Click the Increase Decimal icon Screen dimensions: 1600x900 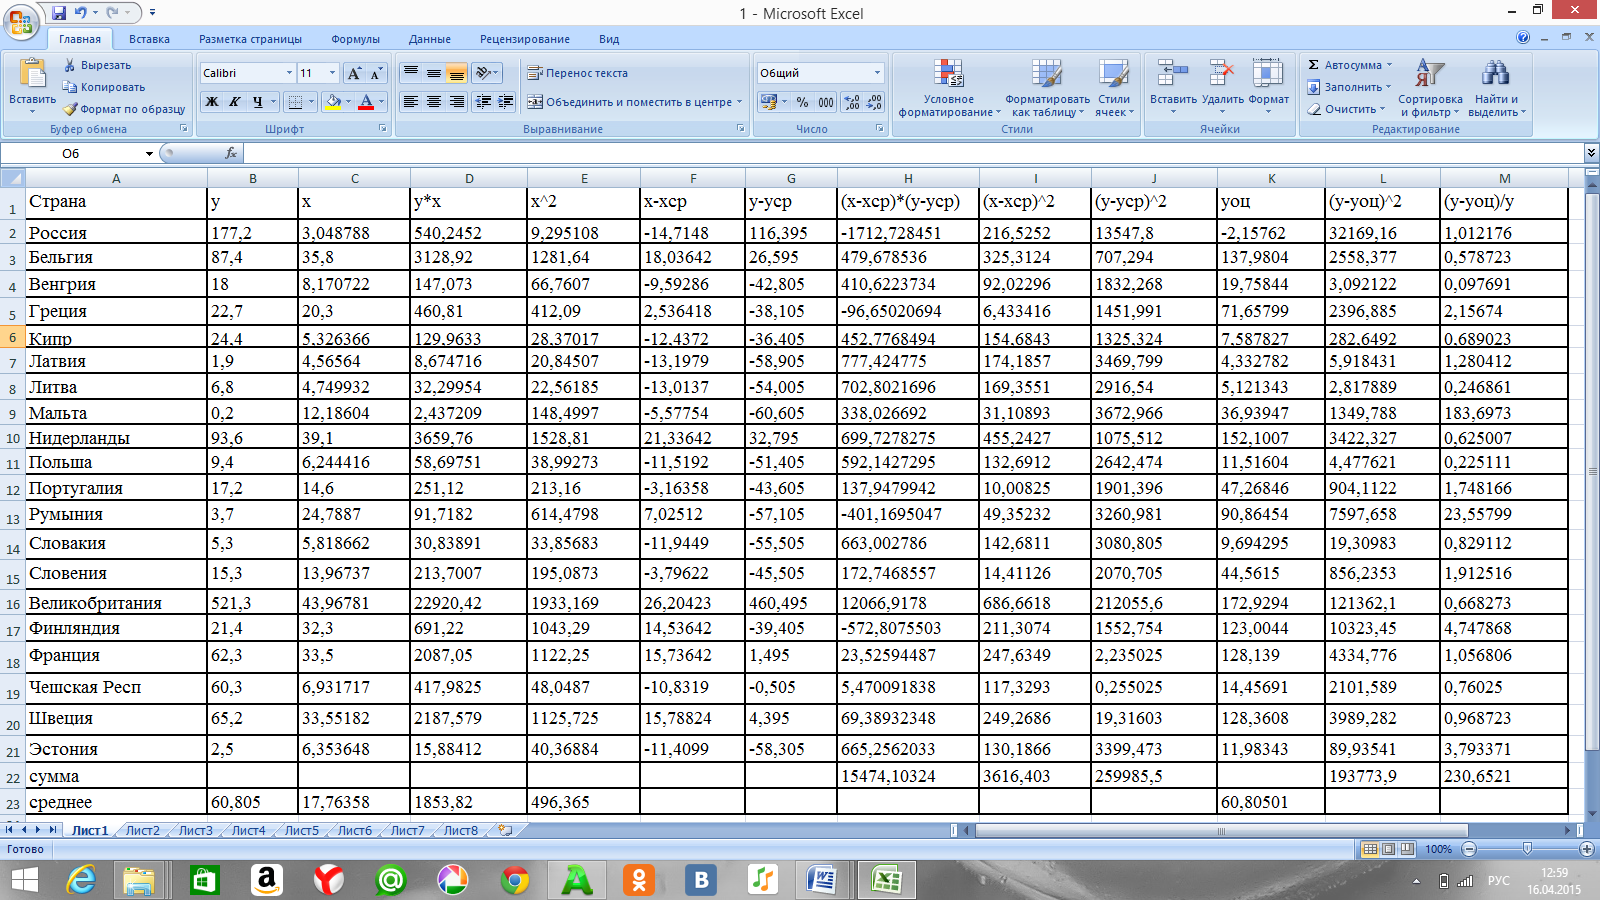(852, 102)
